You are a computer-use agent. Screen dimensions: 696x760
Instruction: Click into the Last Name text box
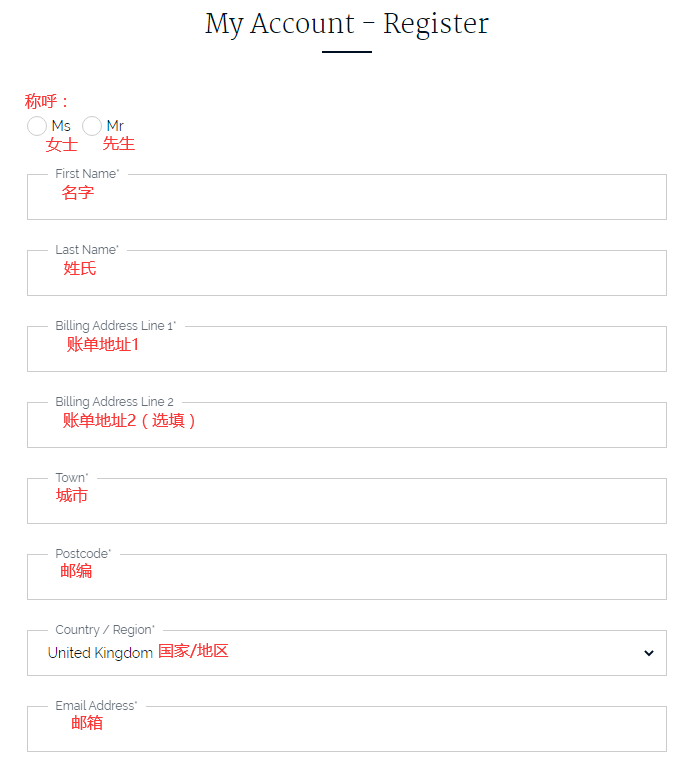(346, 274)
